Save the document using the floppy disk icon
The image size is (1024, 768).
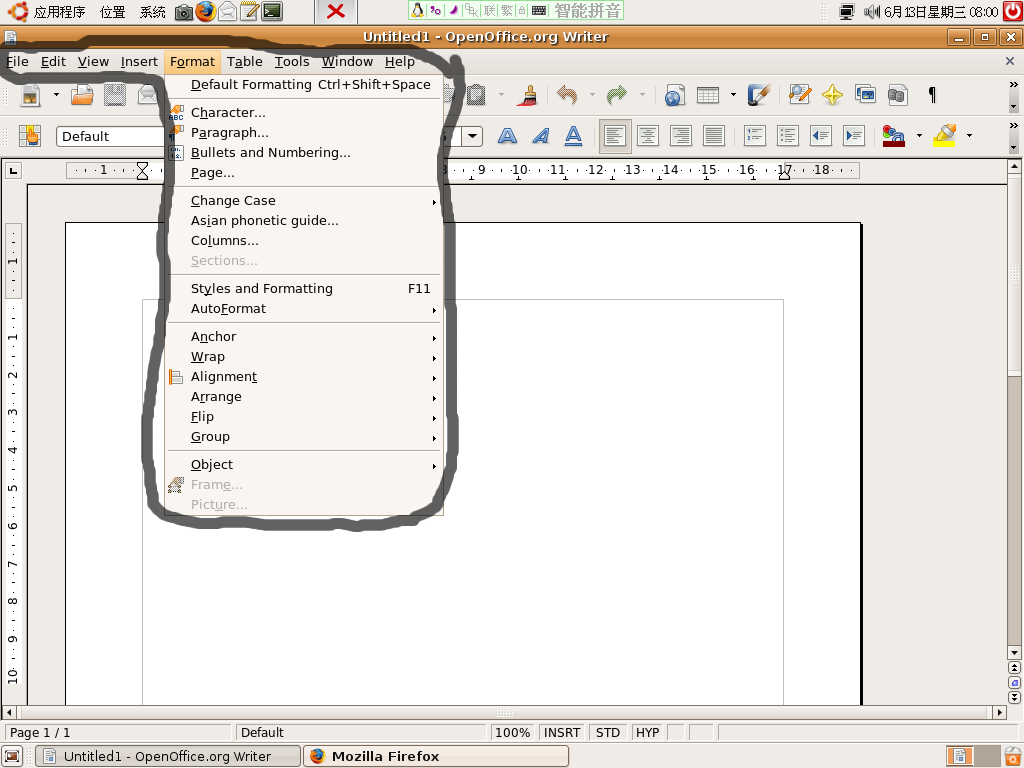115,95
